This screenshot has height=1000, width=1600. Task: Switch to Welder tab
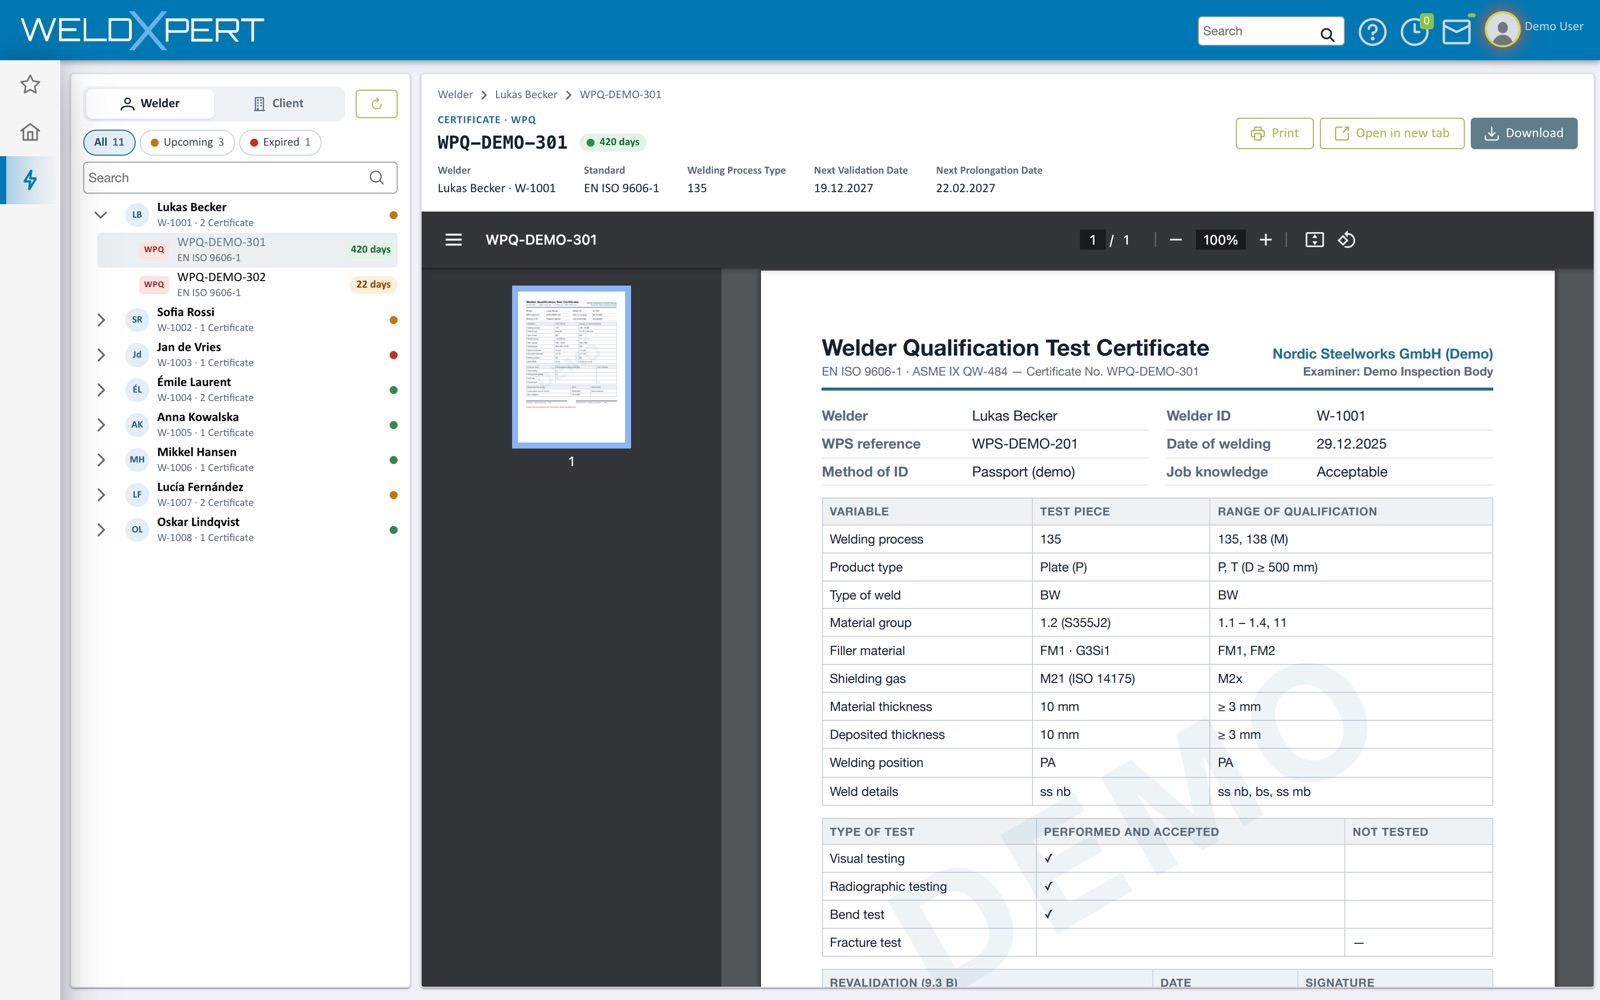click(x=150, y=104)
